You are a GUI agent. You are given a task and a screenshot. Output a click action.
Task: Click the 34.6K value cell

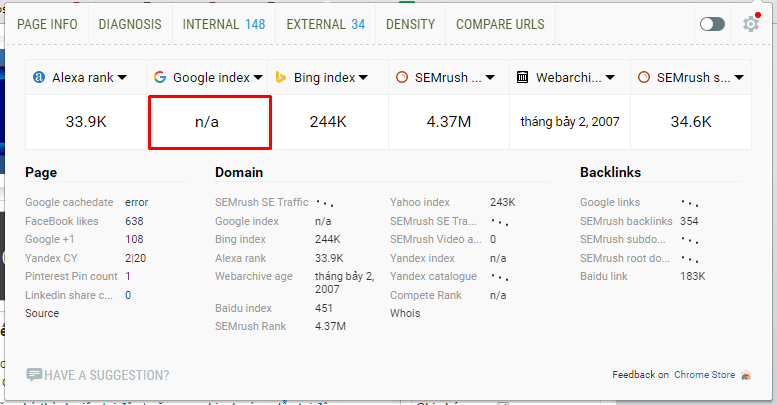pos(691,122)
